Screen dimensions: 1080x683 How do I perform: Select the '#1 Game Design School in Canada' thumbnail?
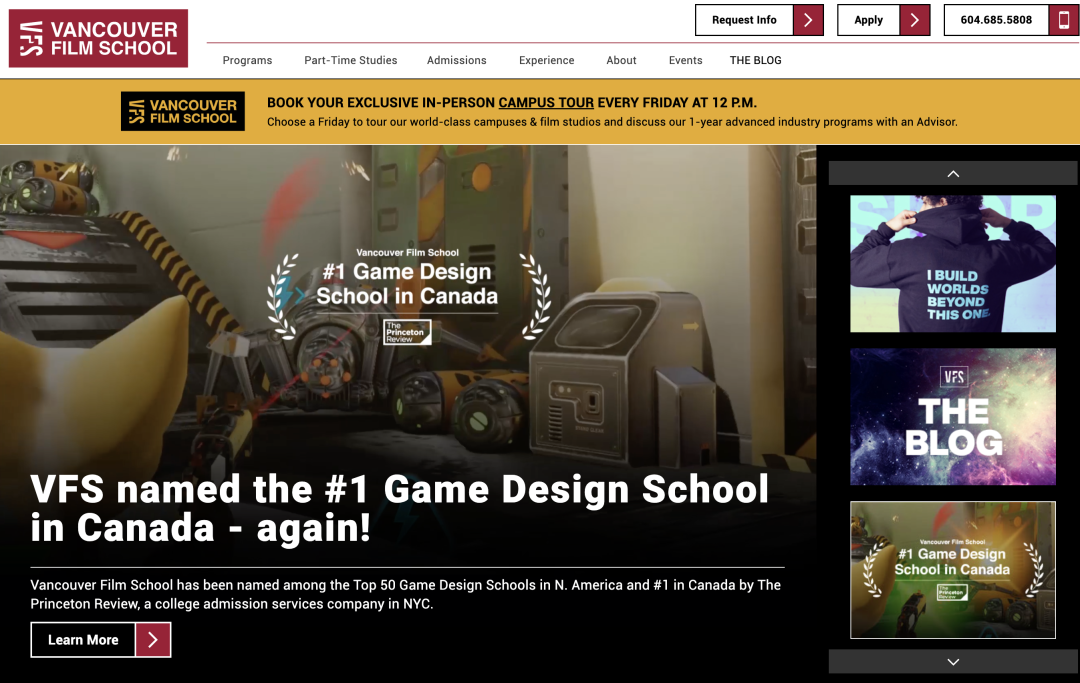(953, 569)
